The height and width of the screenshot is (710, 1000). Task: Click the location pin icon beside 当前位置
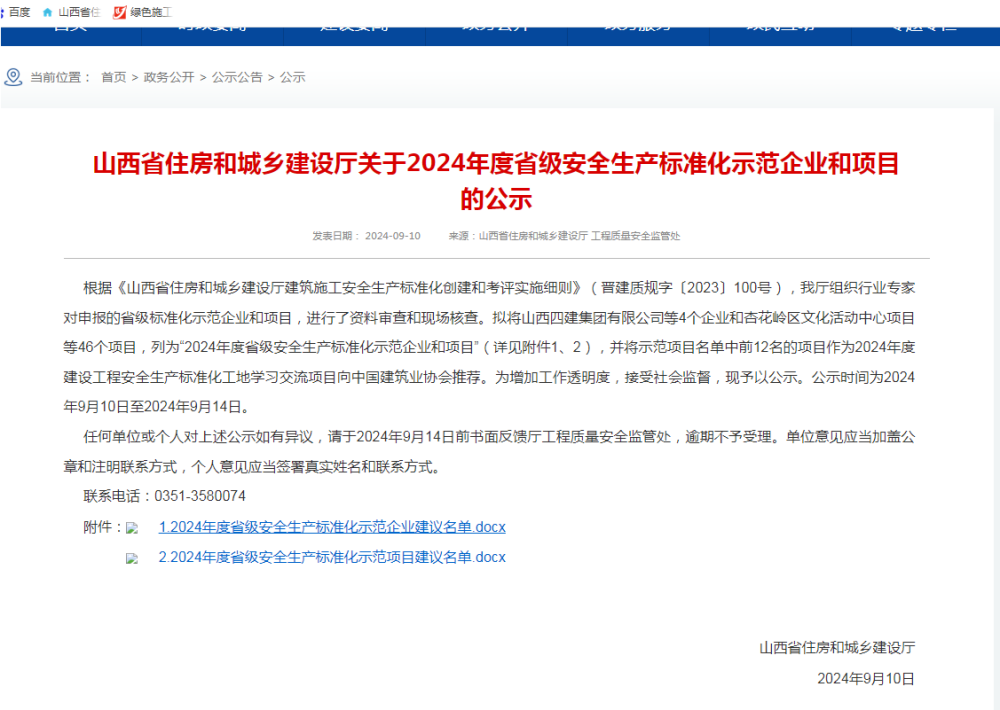click(13, 77)
